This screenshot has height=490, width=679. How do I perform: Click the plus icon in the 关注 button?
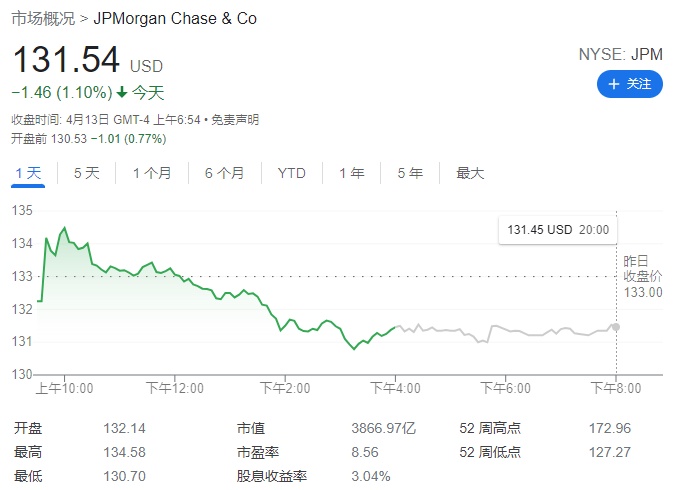(614, 84)
